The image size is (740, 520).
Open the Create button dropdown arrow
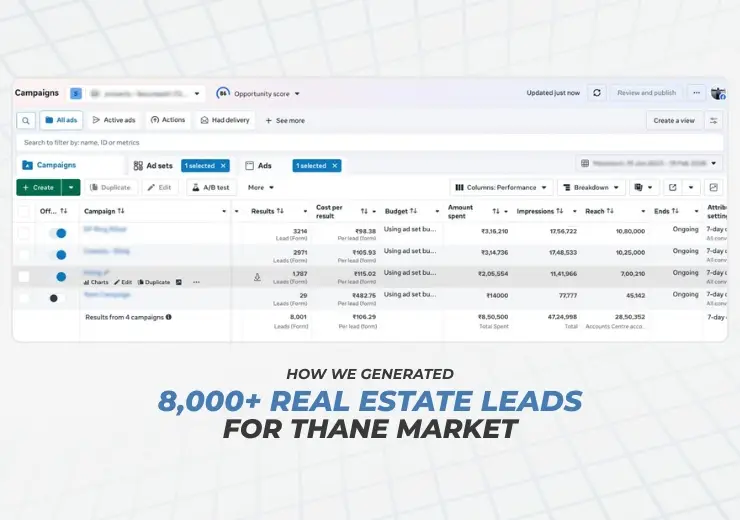[x=71, y=187]
